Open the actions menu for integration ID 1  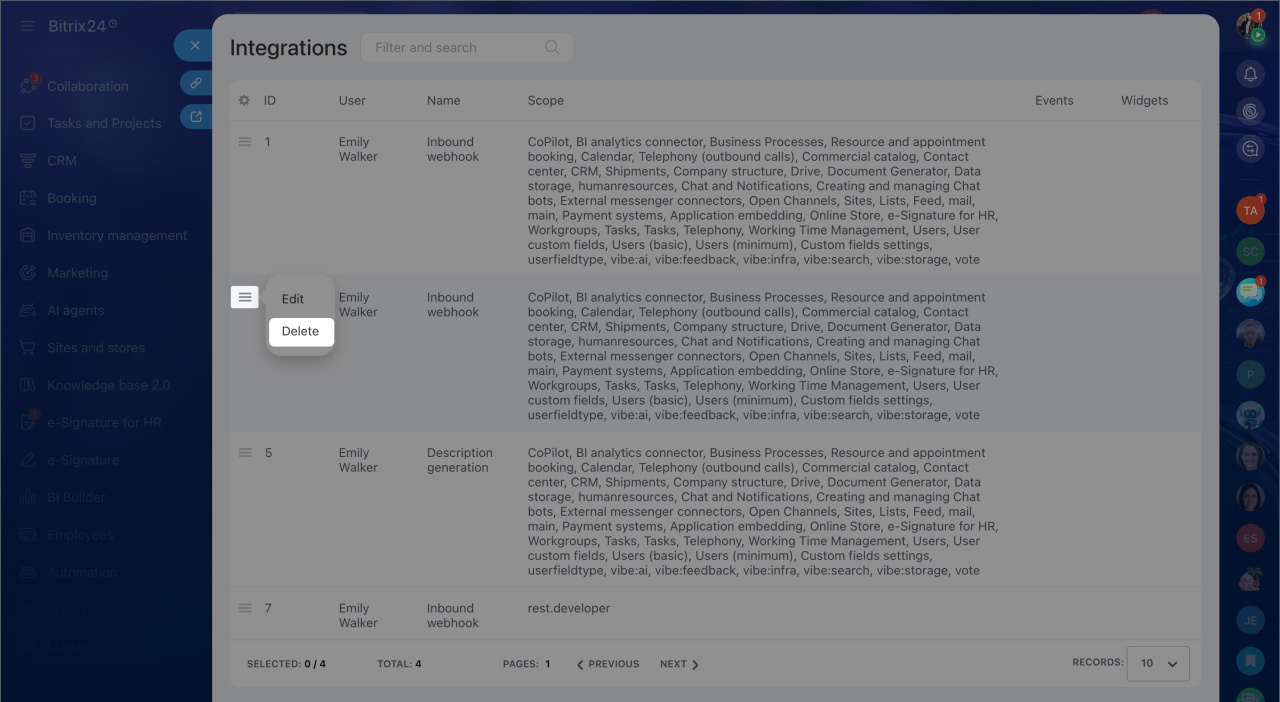click(x=245, y=142)
